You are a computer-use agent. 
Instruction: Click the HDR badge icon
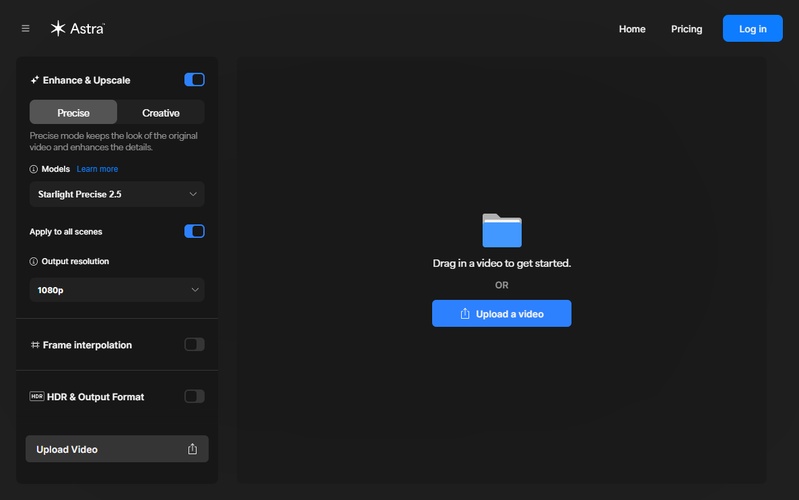(x=37, y=397)
